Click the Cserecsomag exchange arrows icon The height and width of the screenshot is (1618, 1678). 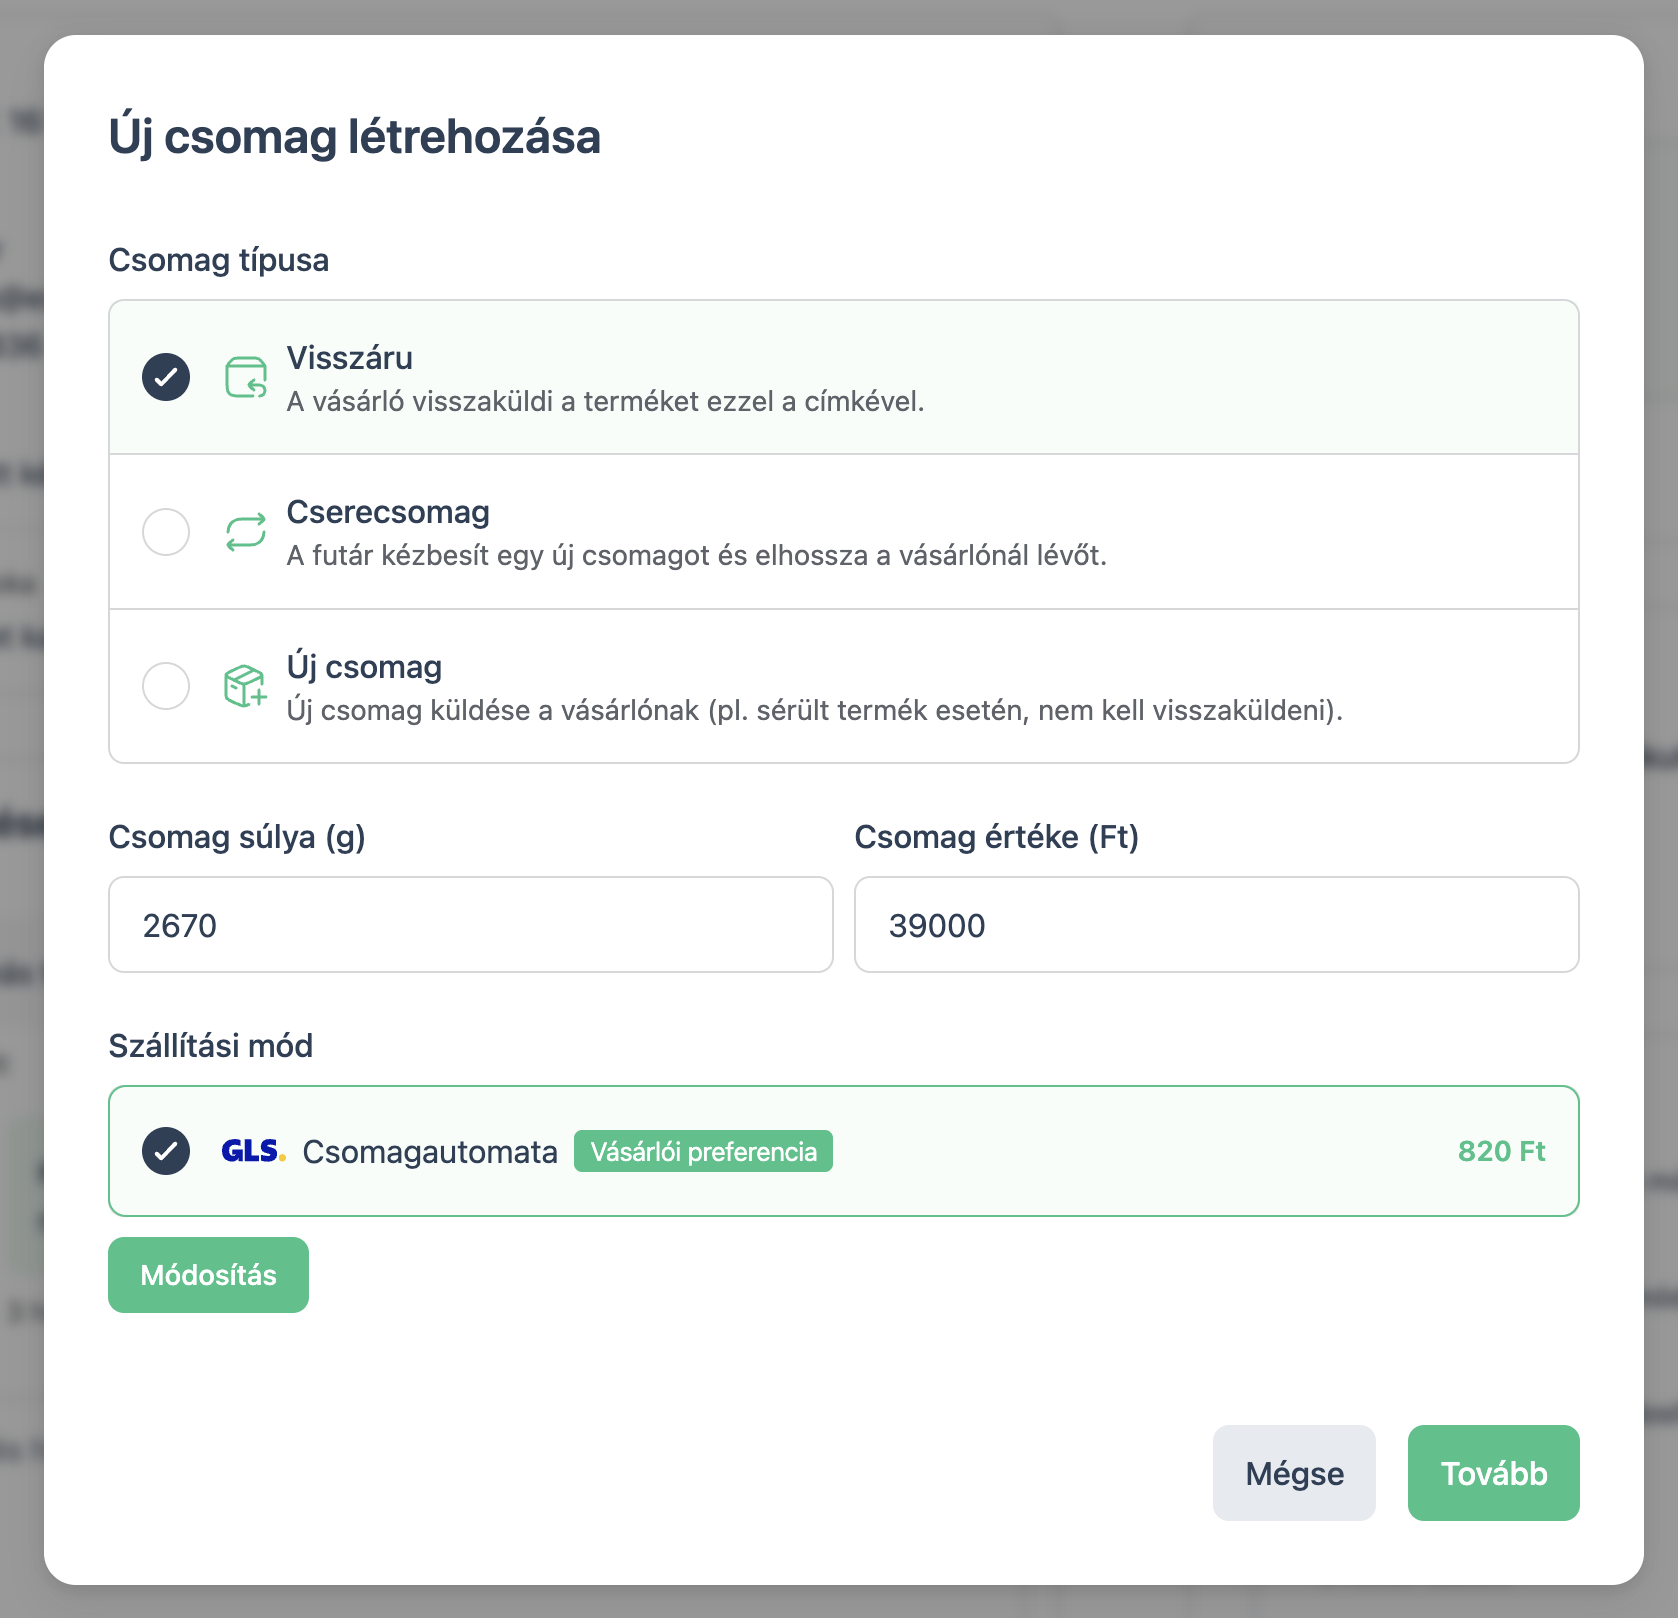point(246,532)
